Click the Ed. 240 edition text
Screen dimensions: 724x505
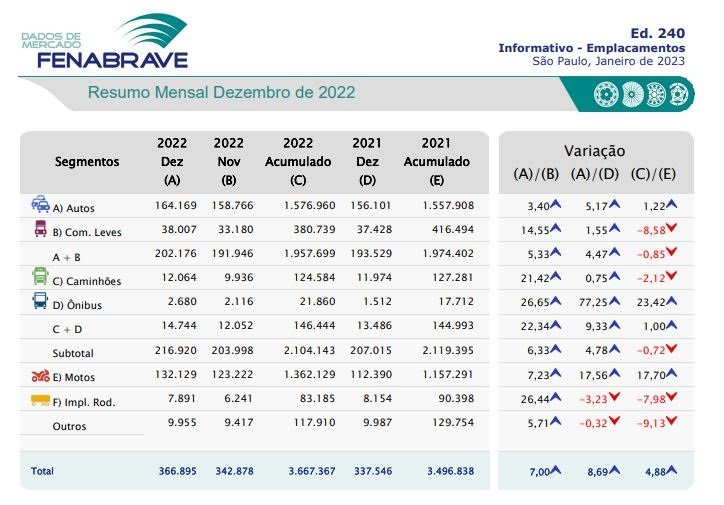(x=663, y=33)
